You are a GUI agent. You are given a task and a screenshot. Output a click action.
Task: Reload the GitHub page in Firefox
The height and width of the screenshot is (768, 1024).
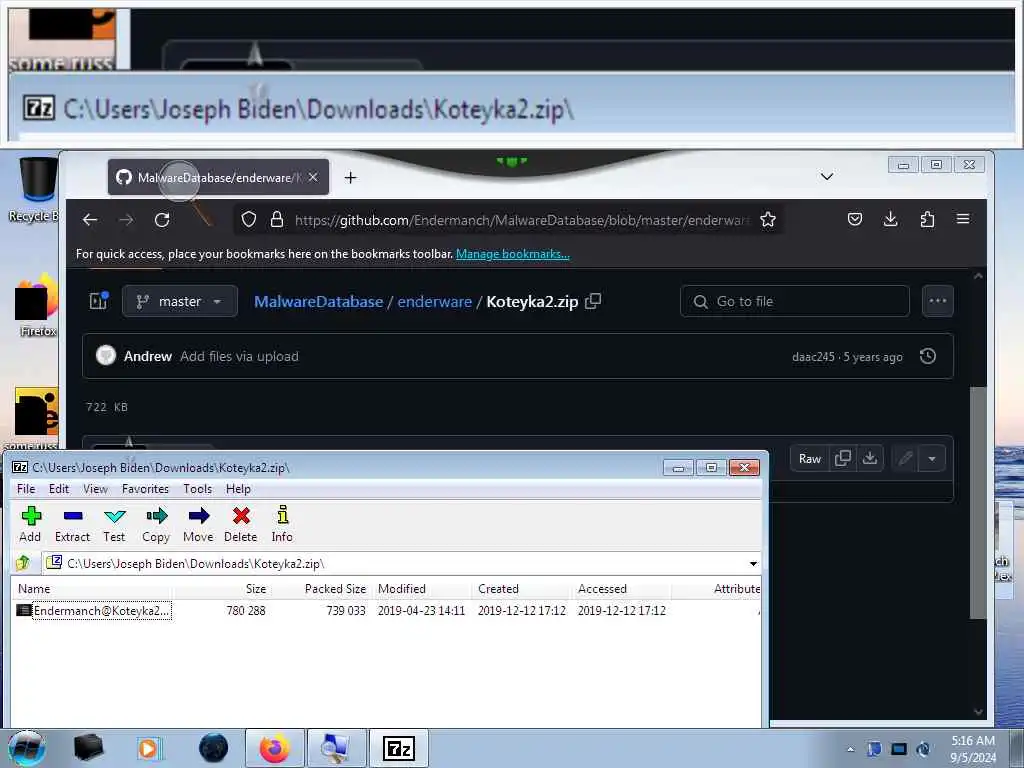[162, 220]
